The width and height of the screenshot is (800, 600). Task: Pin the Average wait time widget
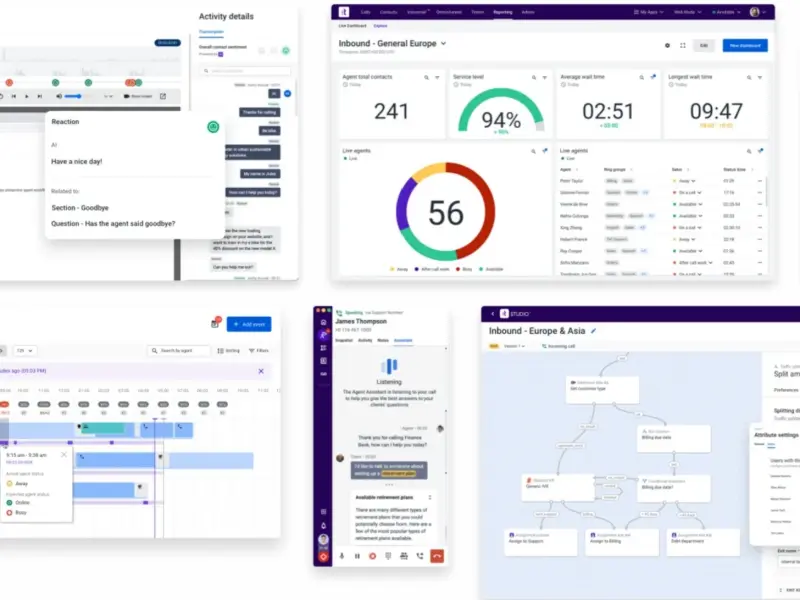(x=653, y=77)
